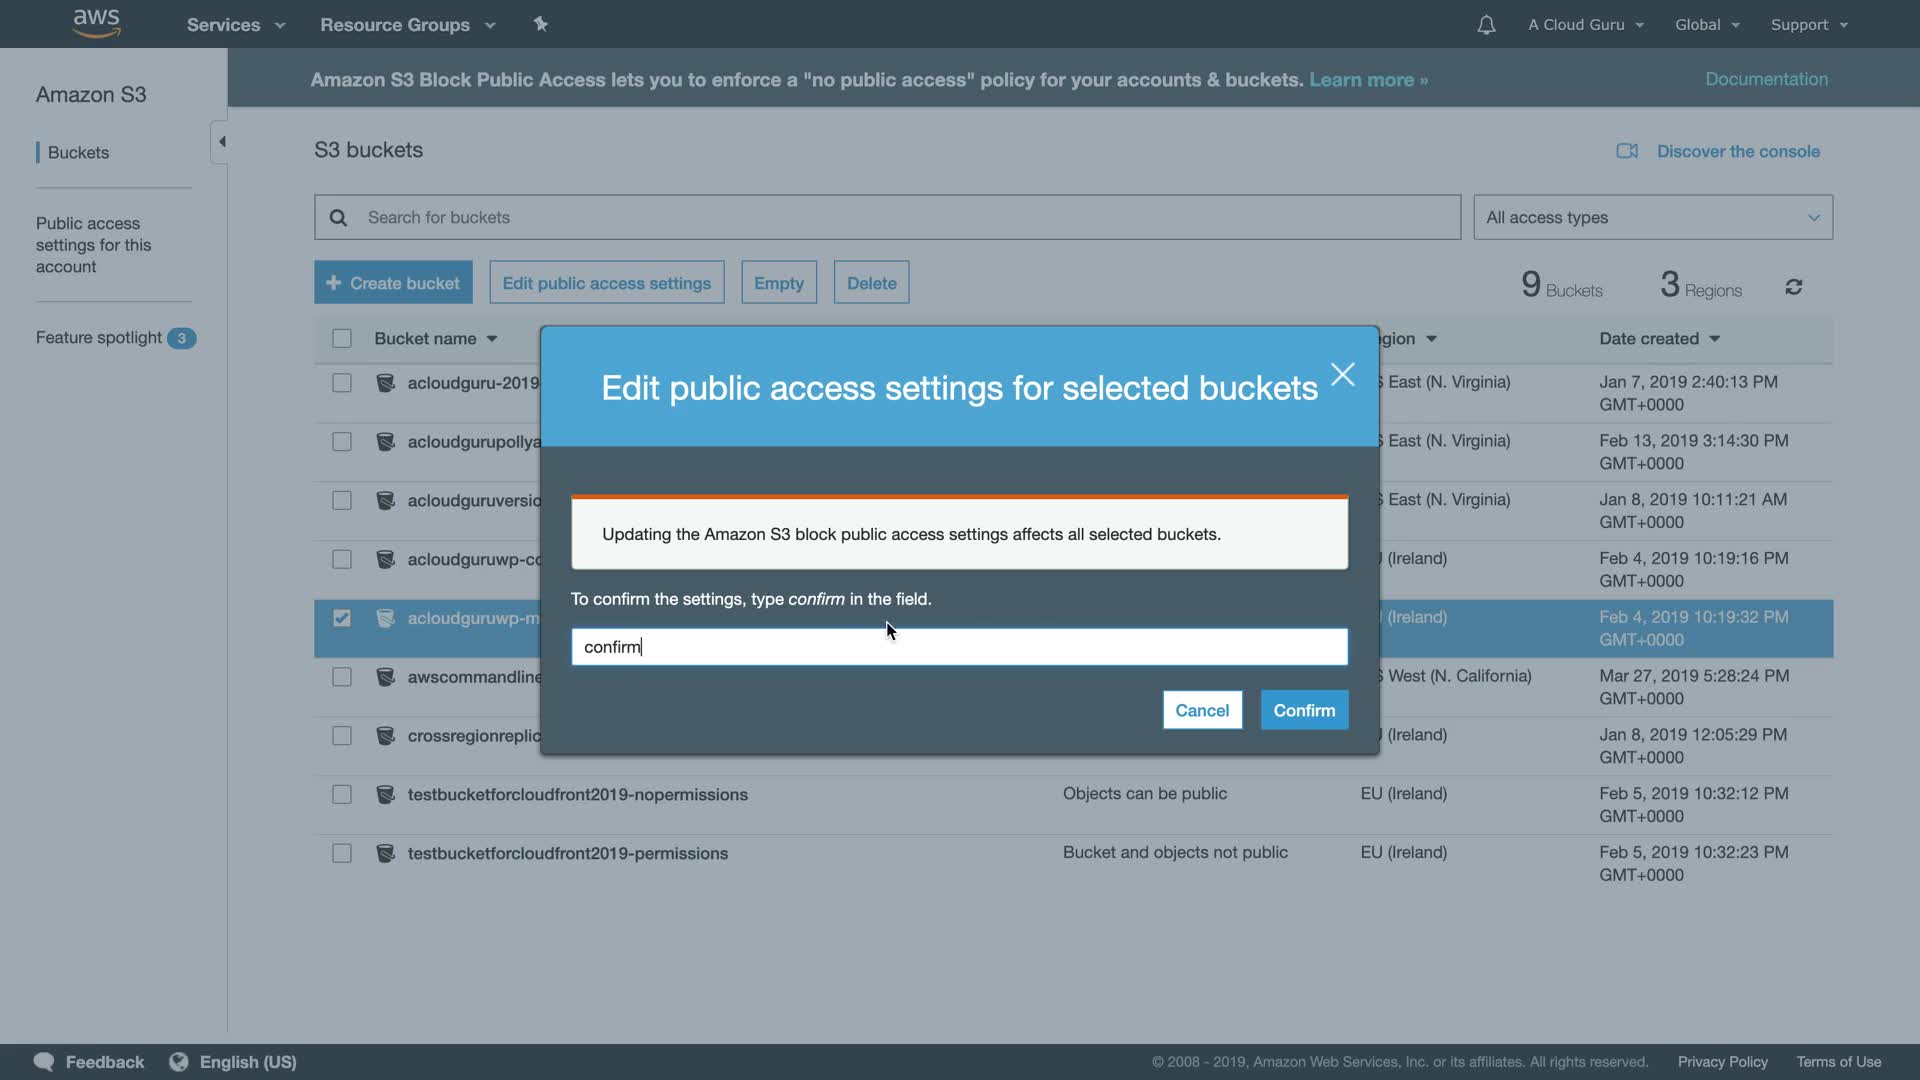Click the Feedback speech bubble icon
The height and width of the screenshot is (1080, 1920).
click(44, 1061)
